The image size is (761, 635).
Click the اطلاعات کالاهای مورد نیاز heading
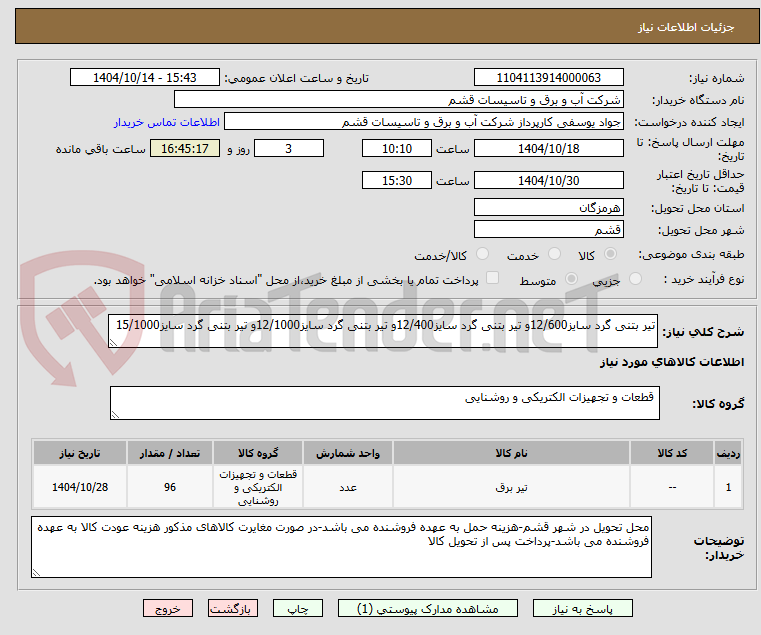(672, 362)
